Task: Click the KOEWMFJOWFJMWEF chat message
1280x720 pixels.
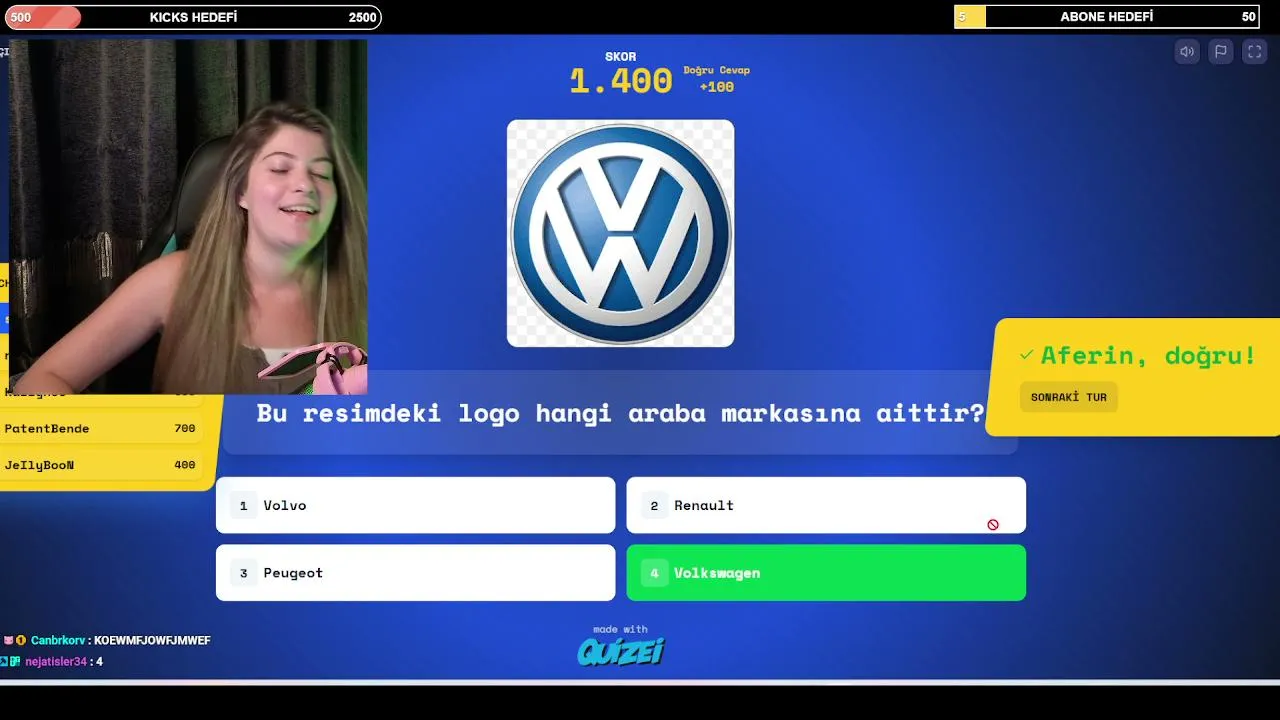Action: (152, 640)
